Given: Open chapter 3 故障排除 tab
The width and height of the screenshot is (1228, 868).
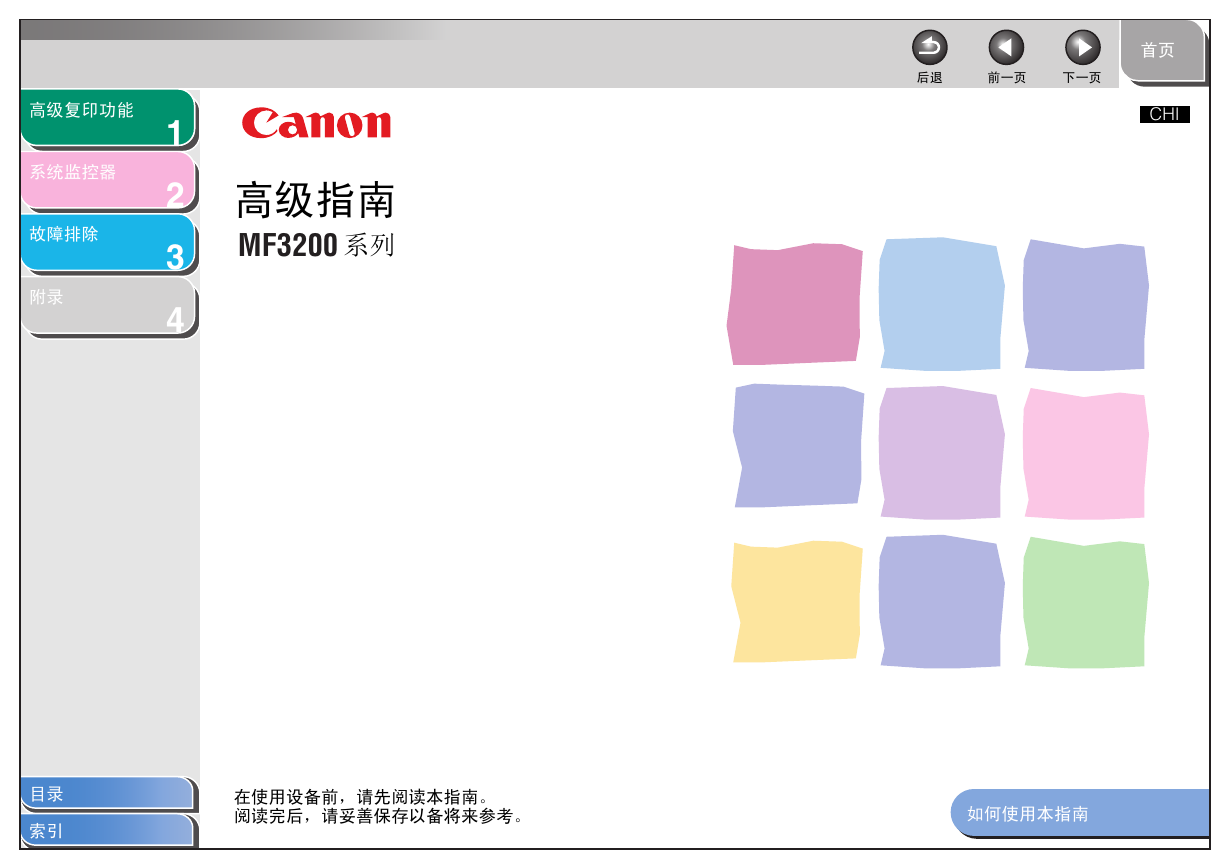Looking at the screenshot, I should pos(108,244).
